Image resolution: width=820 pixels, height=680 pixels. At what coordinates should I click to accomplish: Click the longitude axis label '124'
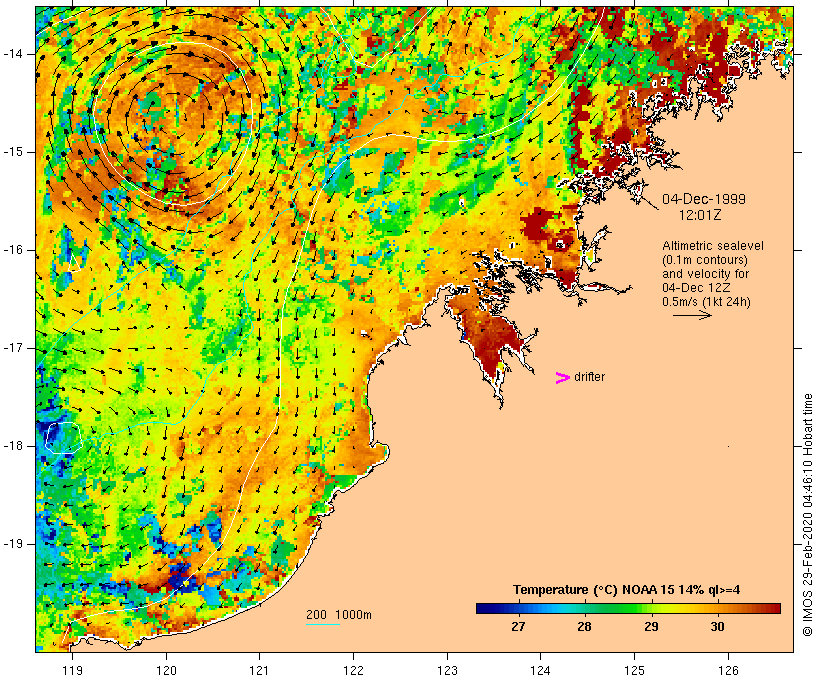[540, 670]
